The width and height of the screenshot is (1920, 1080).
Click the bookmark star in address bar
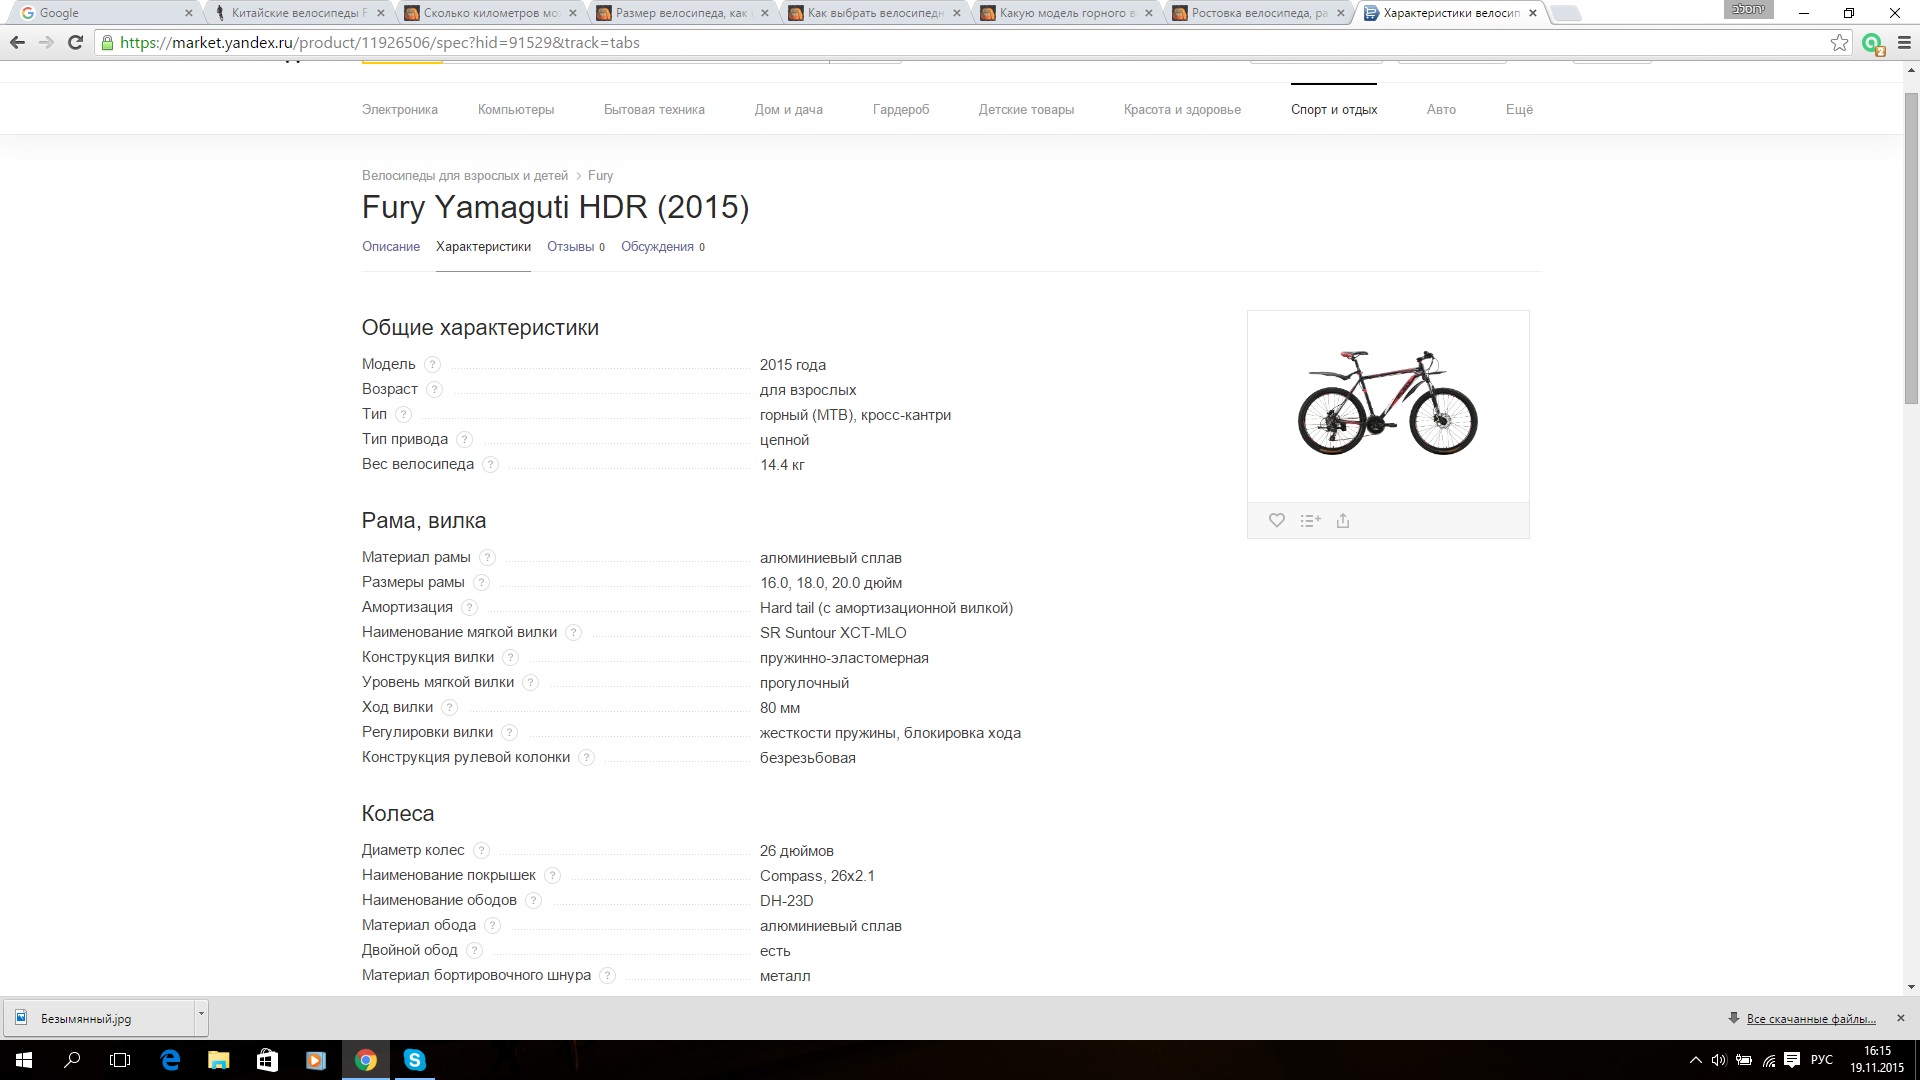coord(1838,43)
